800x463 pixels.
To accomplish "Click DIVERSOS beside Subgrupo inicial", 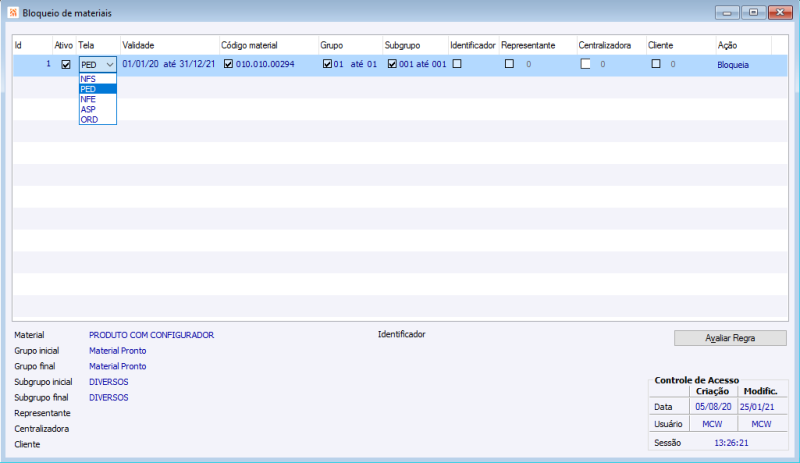I will pos(109,382).
